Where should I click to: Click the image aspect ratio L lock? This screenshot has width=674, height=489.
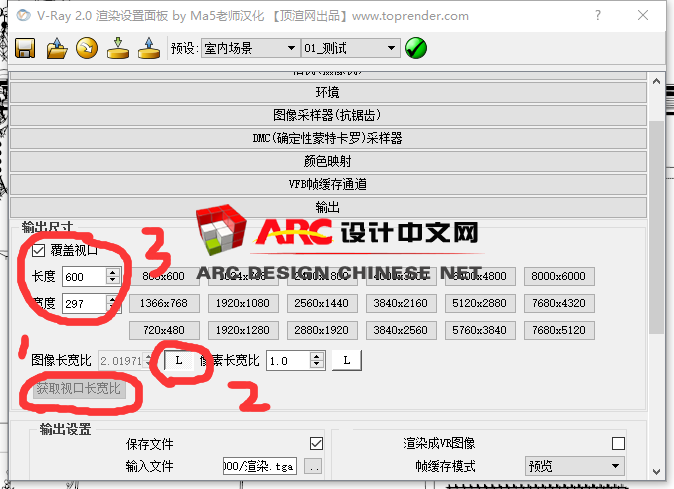[178, 360]
